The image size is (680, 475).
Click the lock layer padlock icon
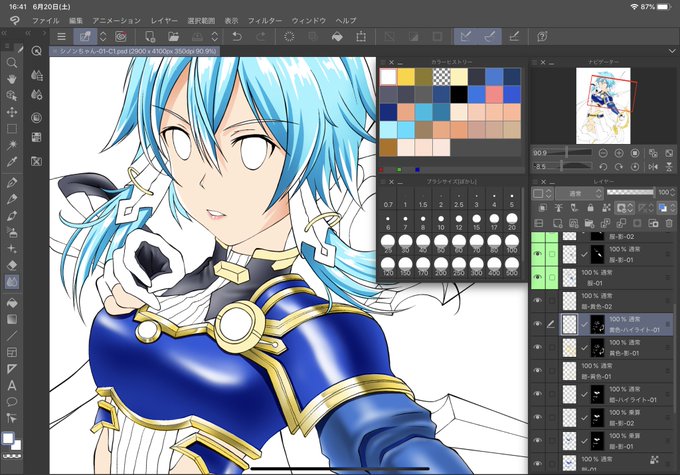point(590,208)
